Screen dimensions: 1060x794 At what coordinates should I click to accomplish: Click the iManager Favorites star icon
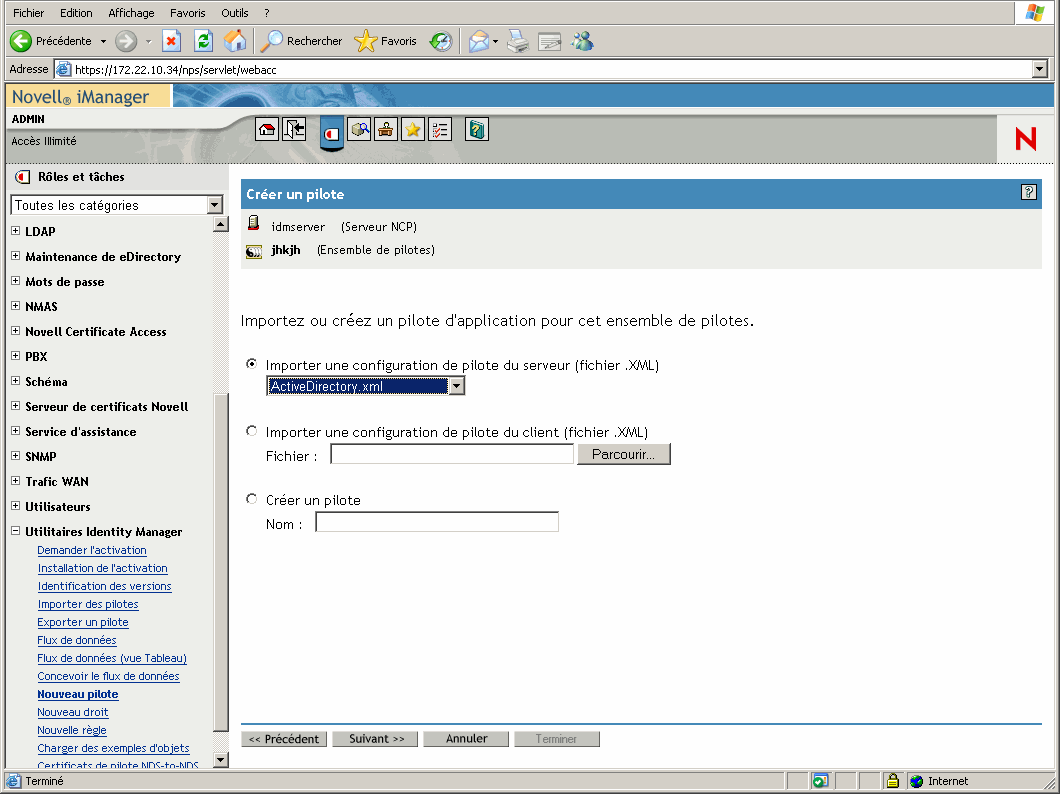pos(412,129)
